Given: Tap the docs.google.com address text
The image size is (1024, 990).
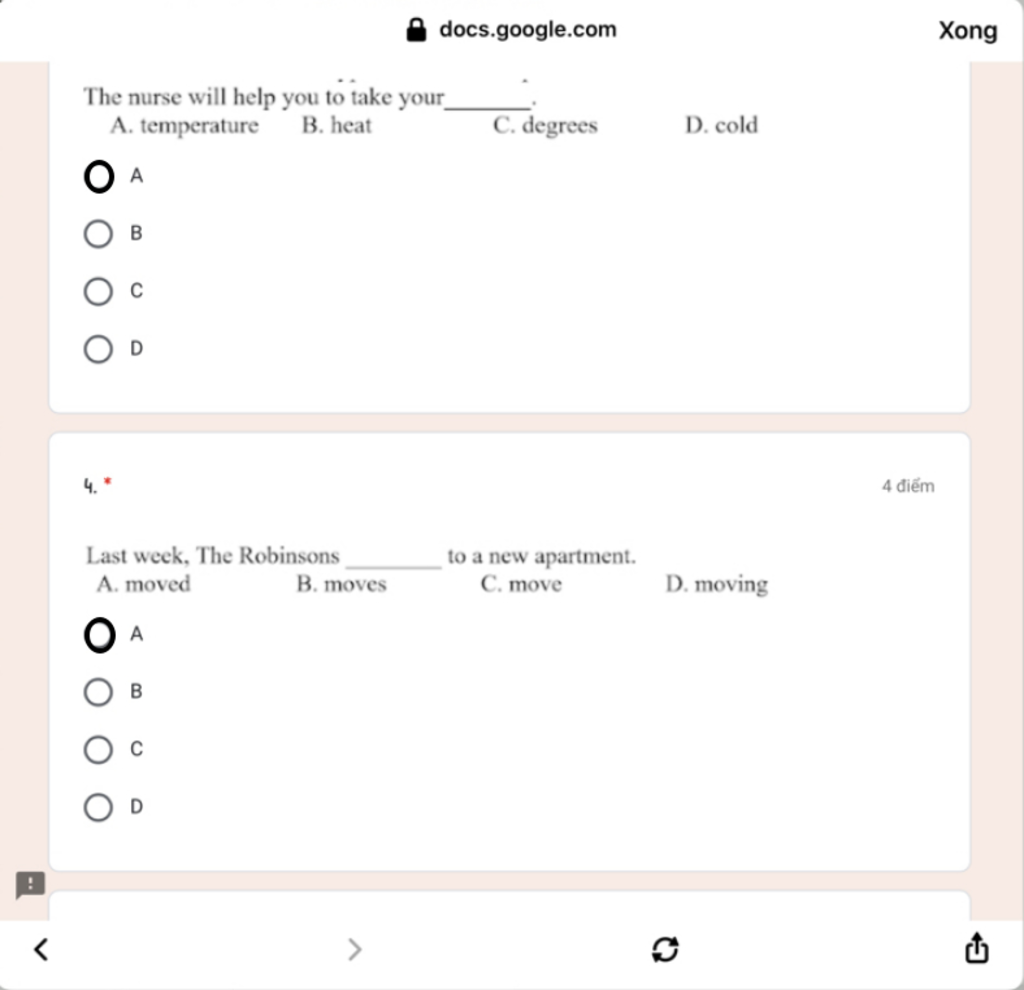Looking at the screenshot, I should click(x=528, y=29).
